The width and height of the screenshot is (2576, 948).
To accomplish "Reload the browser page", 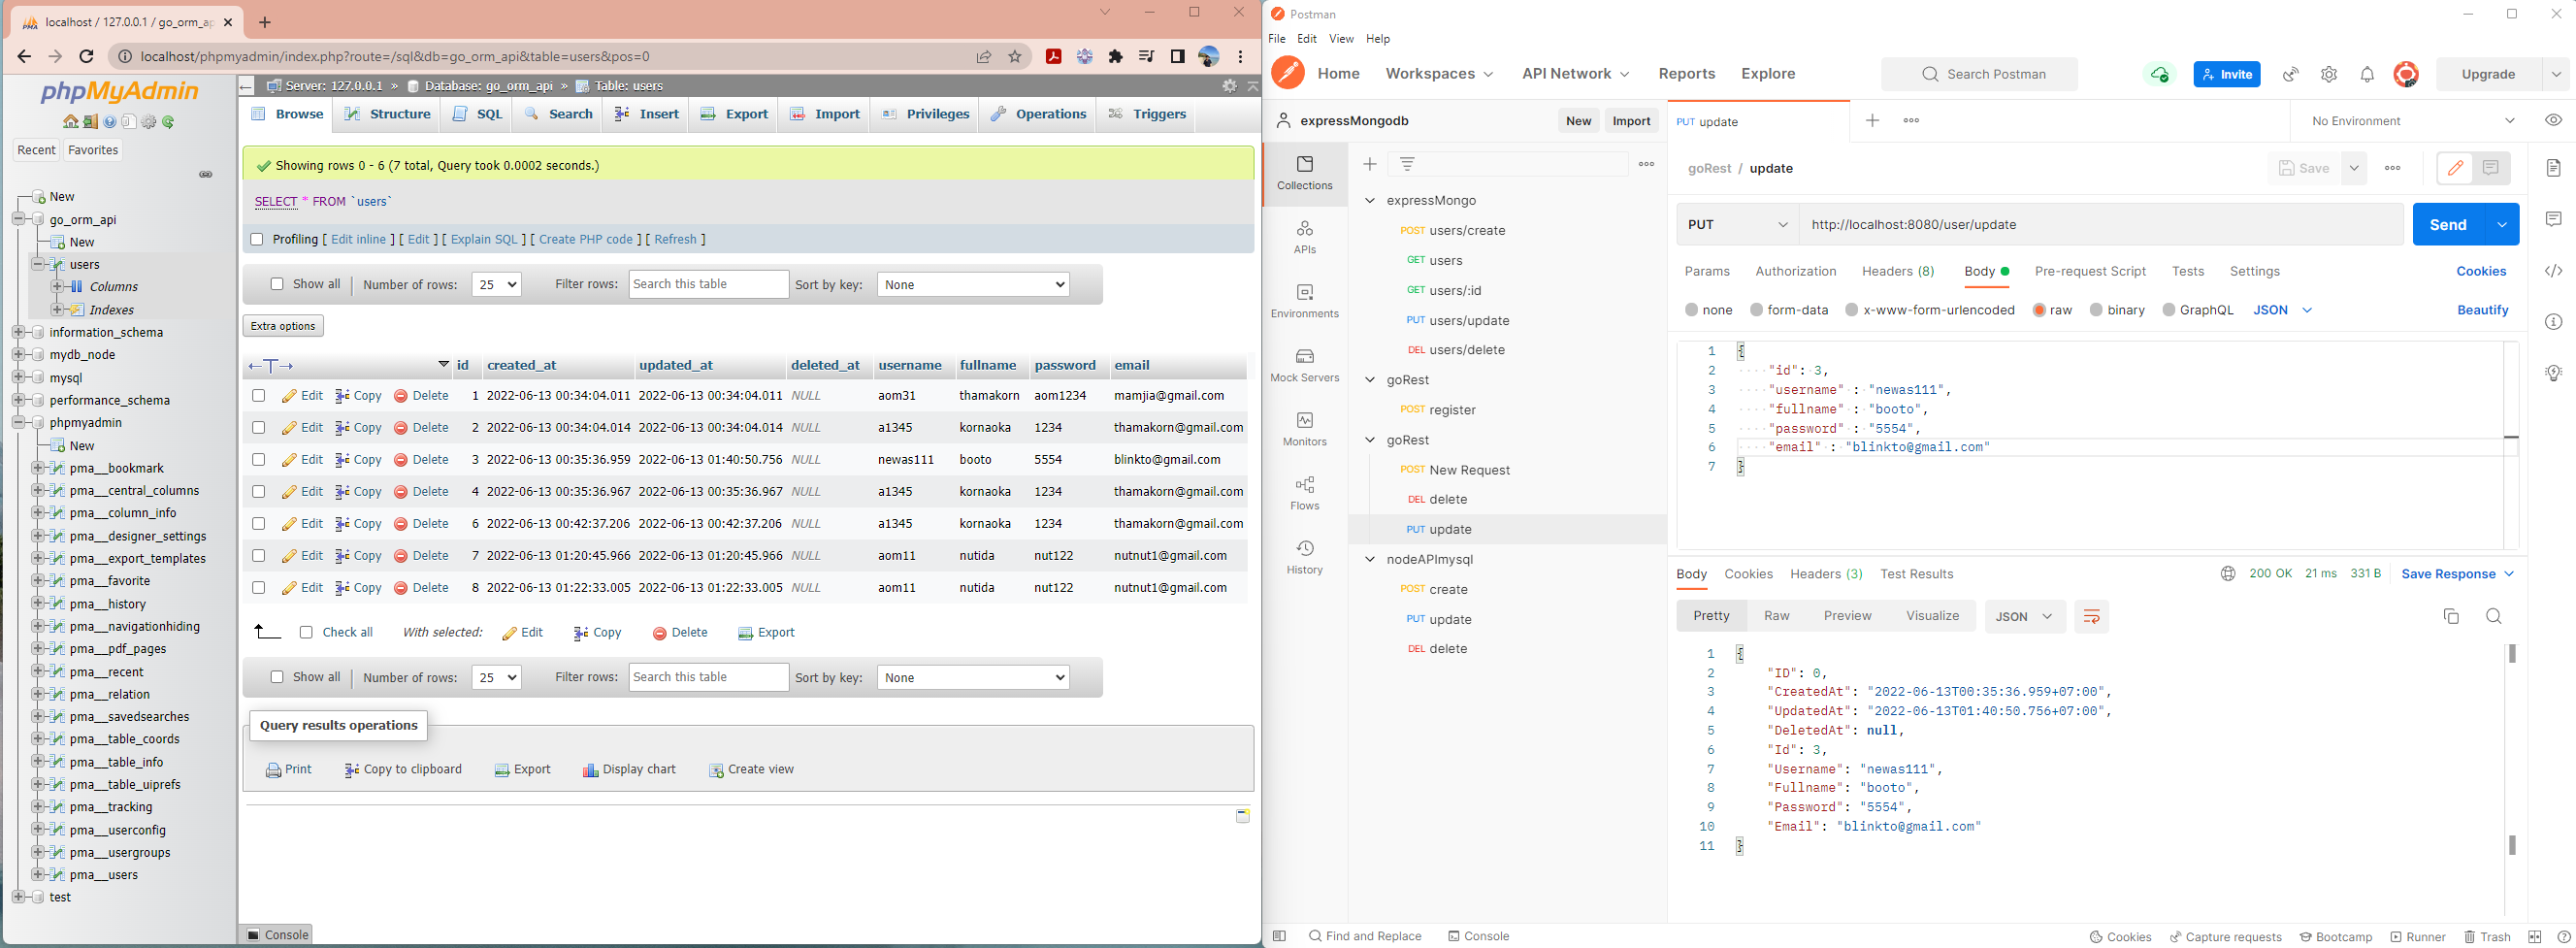I will 86,57.
